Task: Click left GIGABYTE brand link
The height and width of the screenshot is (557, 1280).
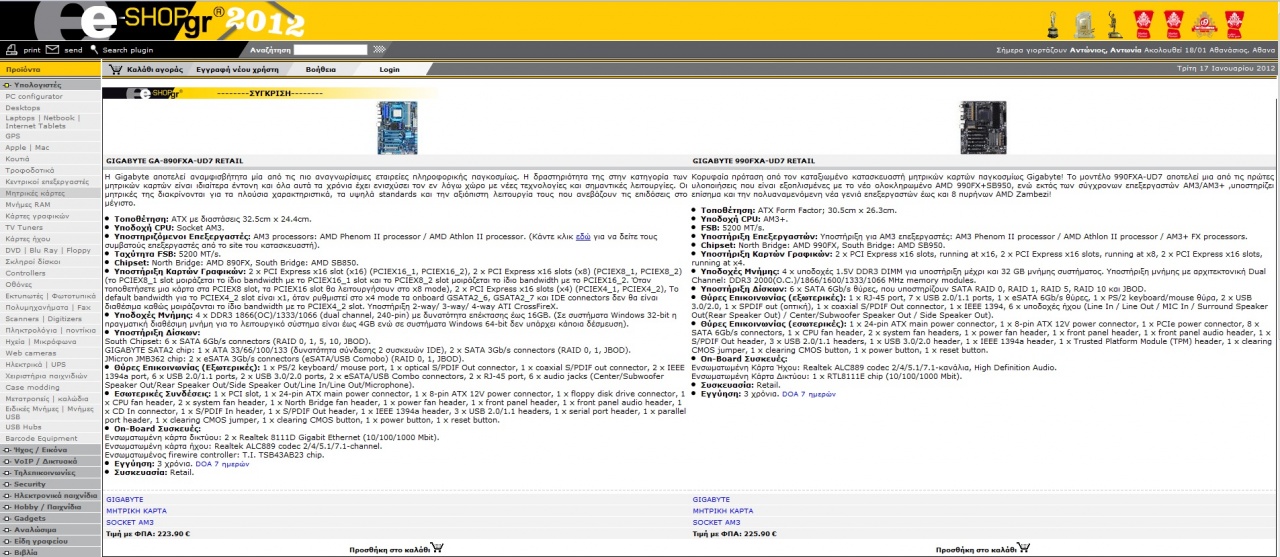Action: click(125, 498)
